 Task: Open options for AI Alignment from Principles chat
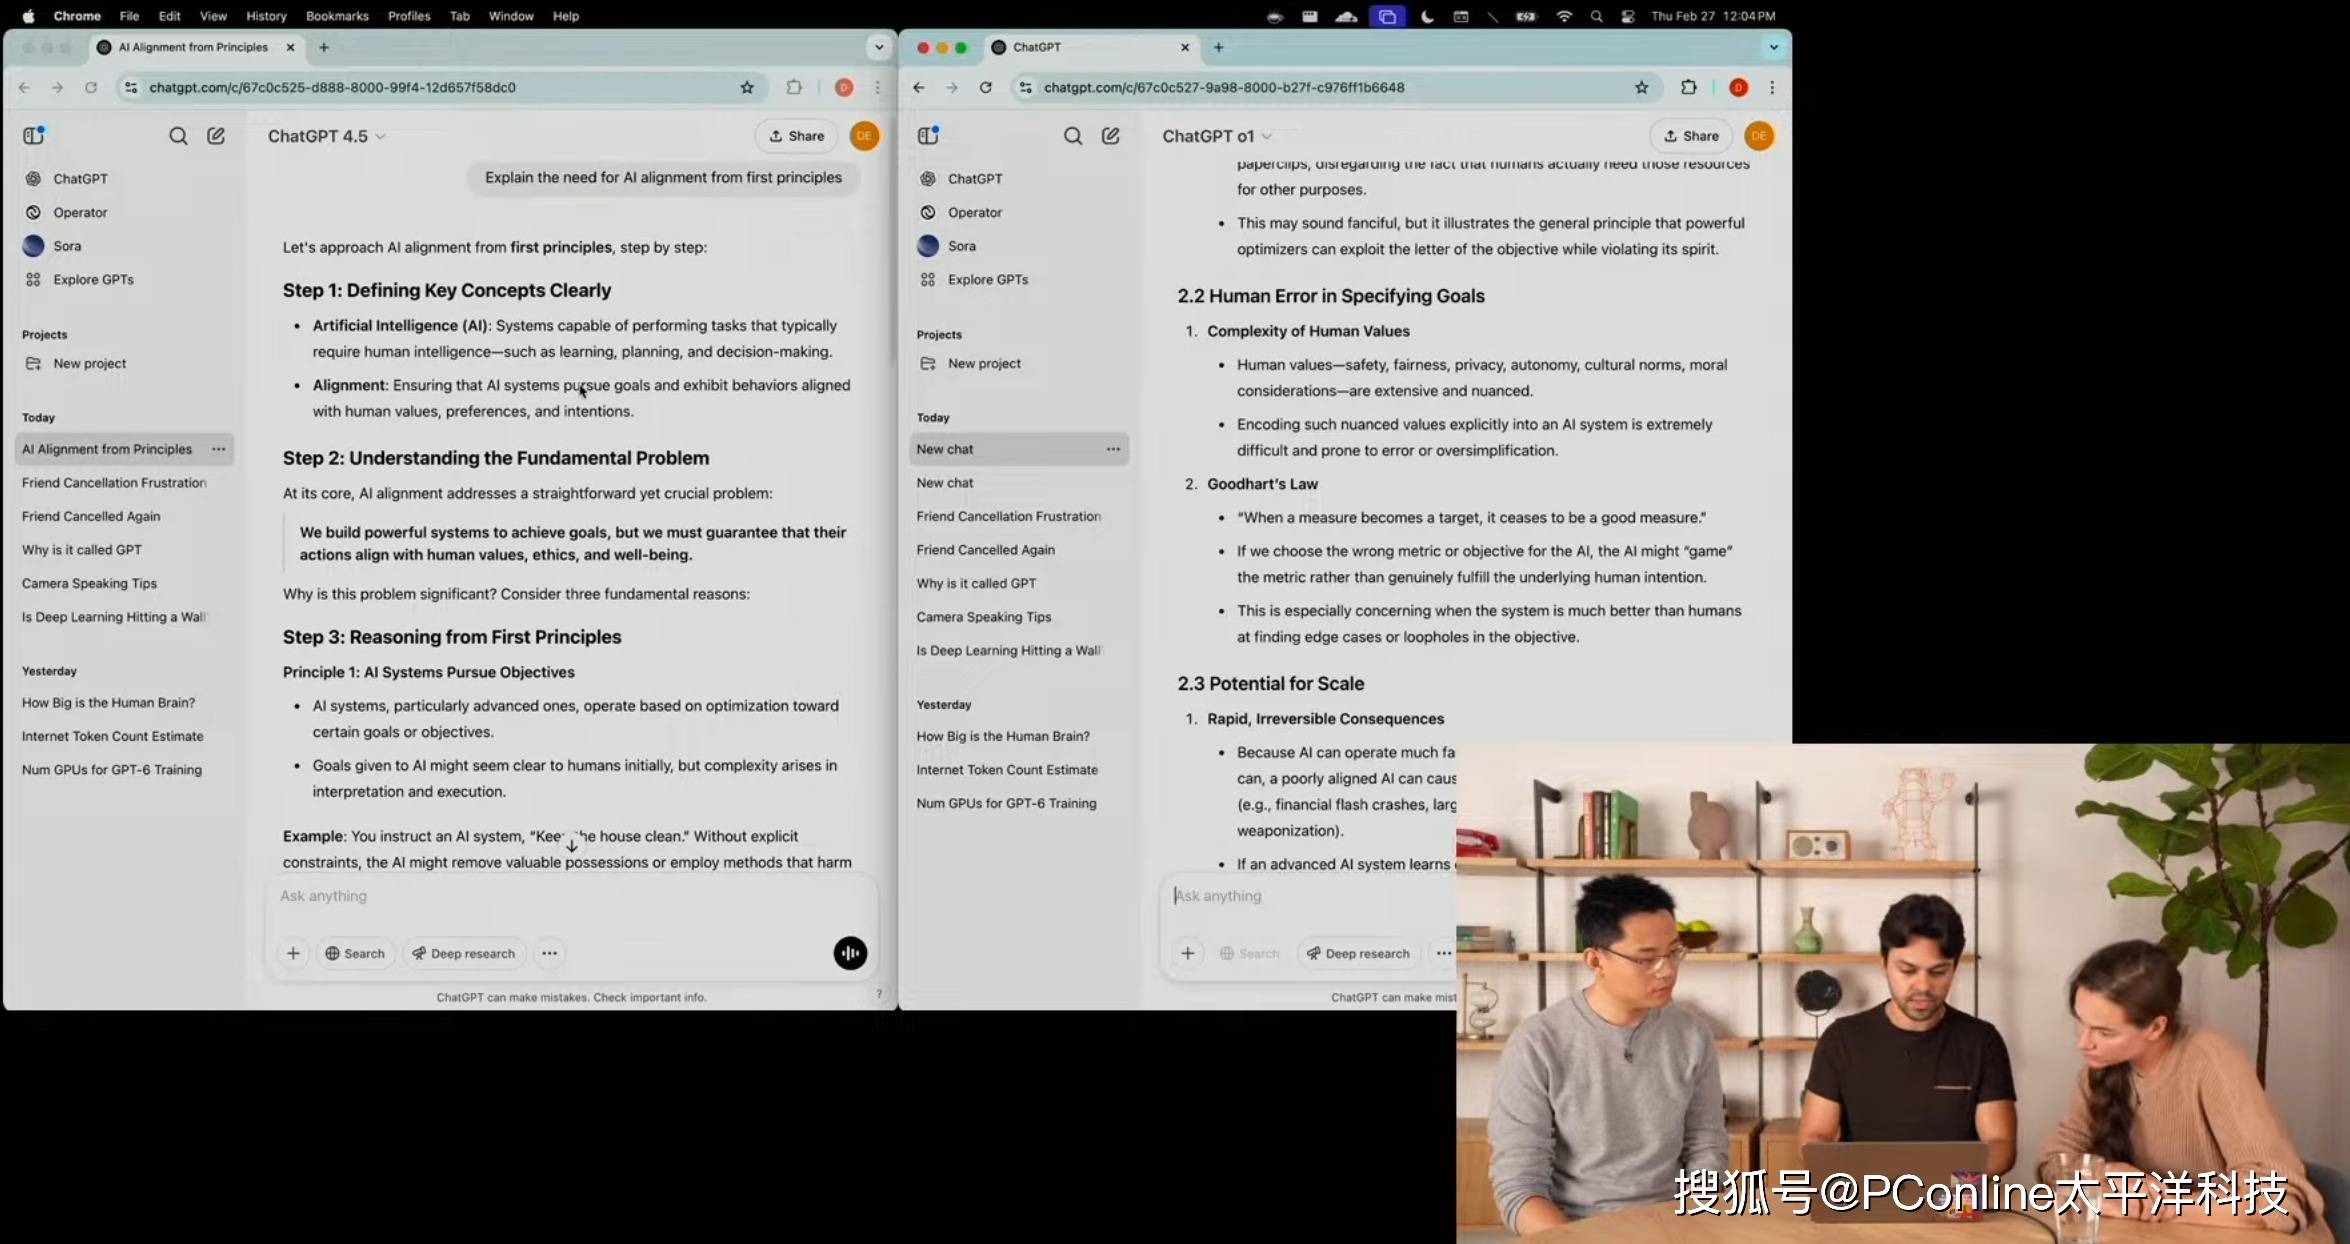click(x=218, y=449)
